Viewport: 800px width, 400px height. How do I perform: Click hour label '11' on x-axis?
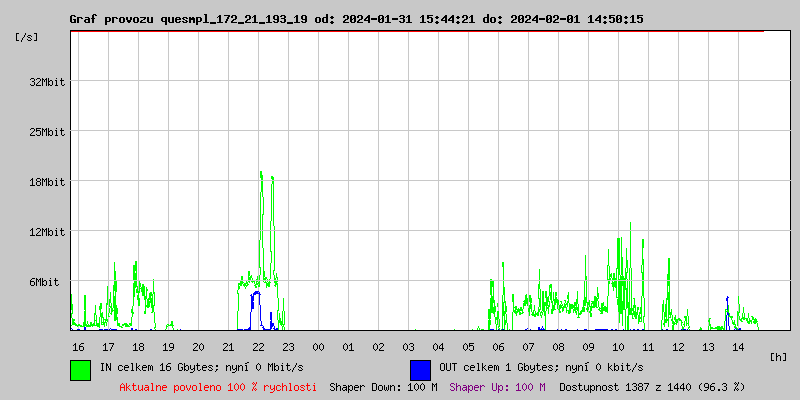[x=648, y=347]
